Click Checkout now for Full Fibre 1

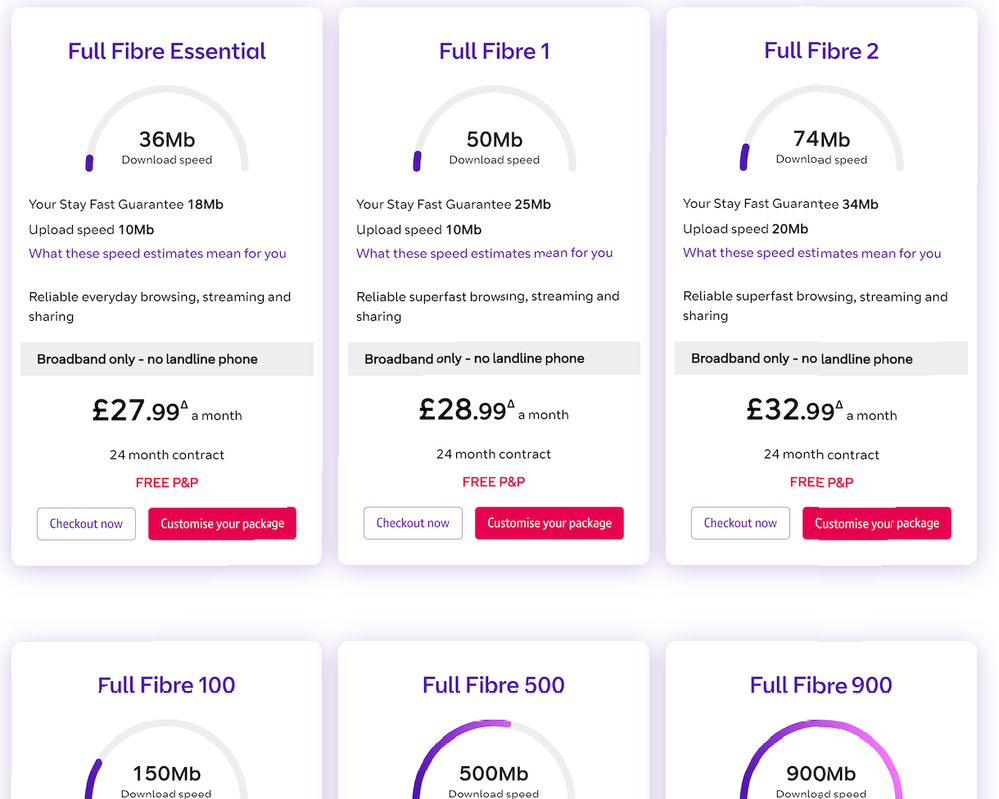(x=413, y=523)
